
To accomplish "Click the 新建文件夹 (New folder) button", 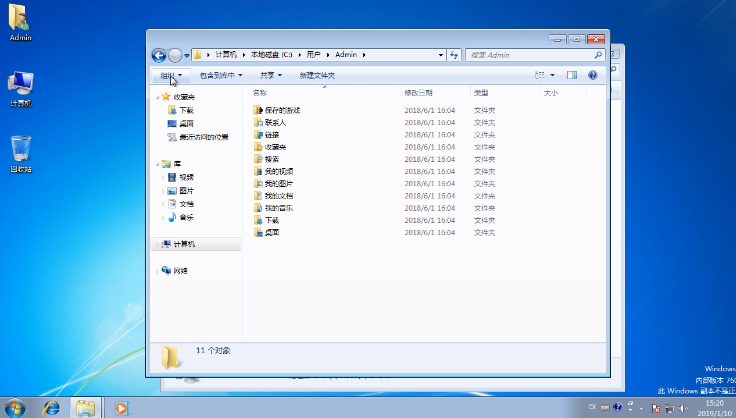I will [317, 75].
